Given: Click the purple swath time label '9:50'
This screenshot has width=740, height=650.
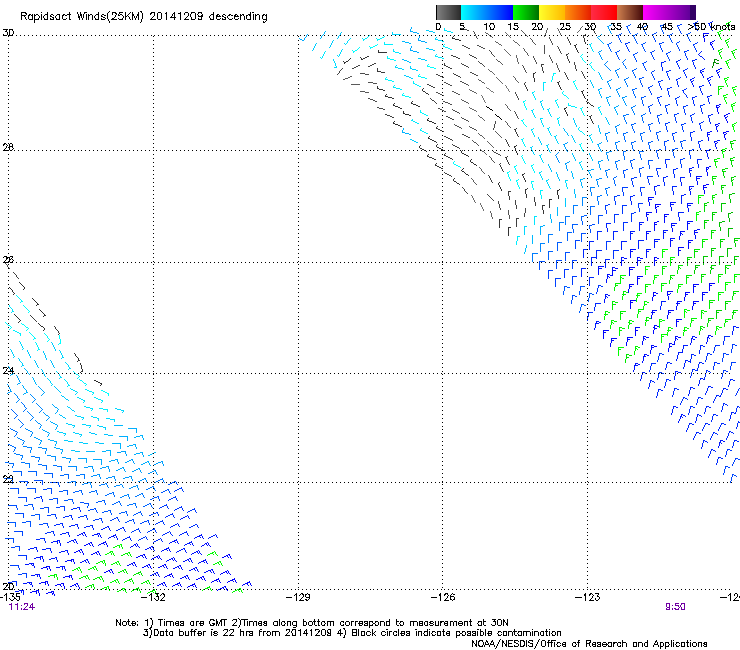Looking at the screenshot, I should click(675, 607).
